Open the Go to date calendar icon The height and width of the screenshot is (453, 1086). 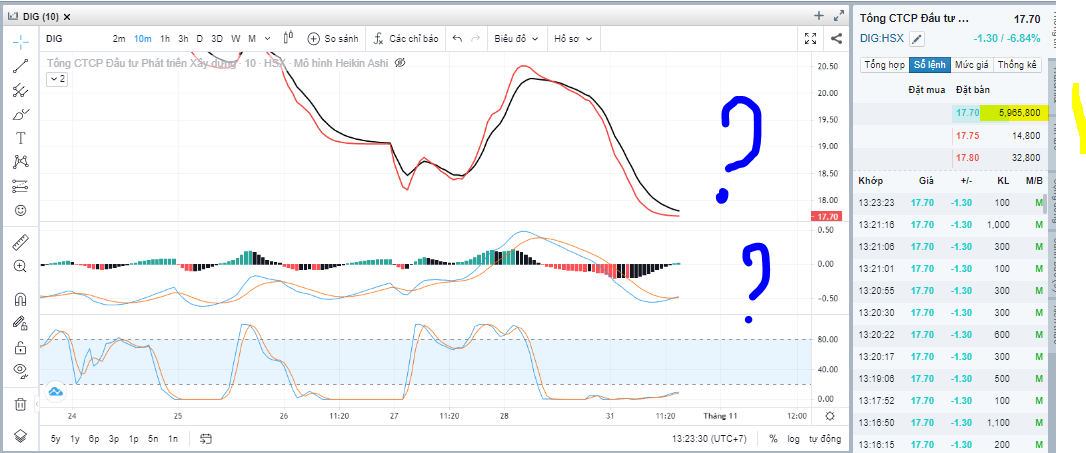pos(206,439)
